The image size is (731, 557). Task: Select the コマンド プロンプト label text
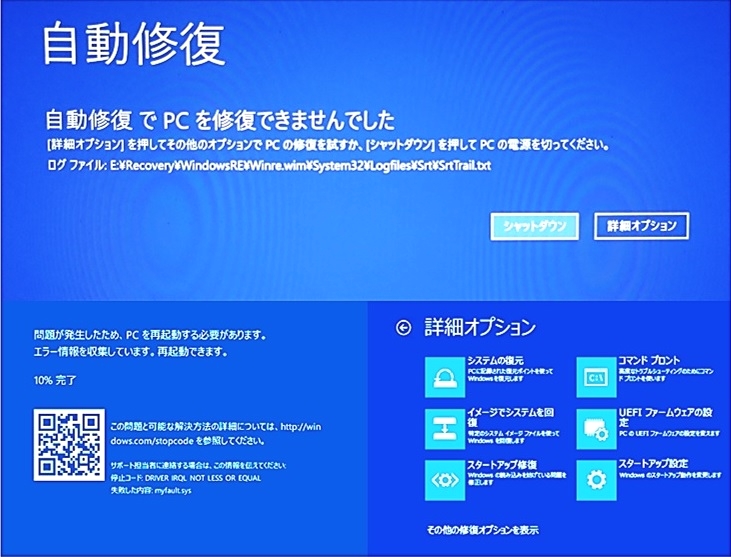[x=649, y=360]
